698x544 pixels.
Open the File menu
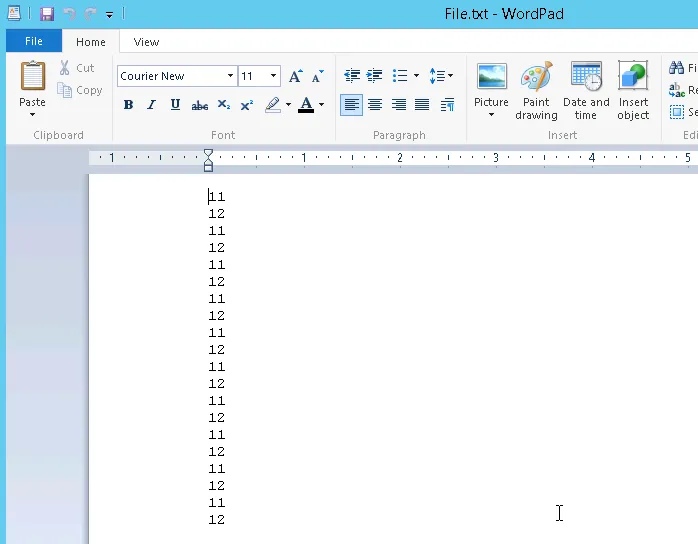pyautogui.click(x=34, y=42)
